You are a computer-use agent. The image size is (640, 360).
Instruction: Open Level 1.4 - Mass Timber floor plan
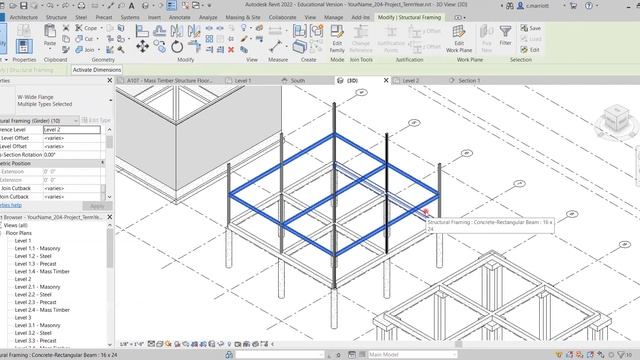coord(42,271)
